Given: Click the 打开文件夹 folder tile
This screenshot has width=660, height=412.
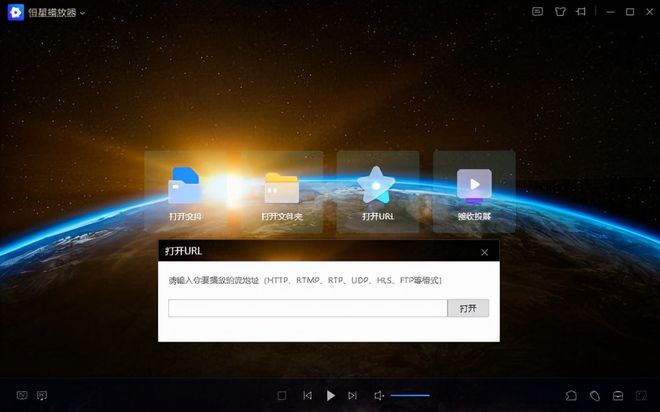Looking at the screenshot, I should click(281, 192).
